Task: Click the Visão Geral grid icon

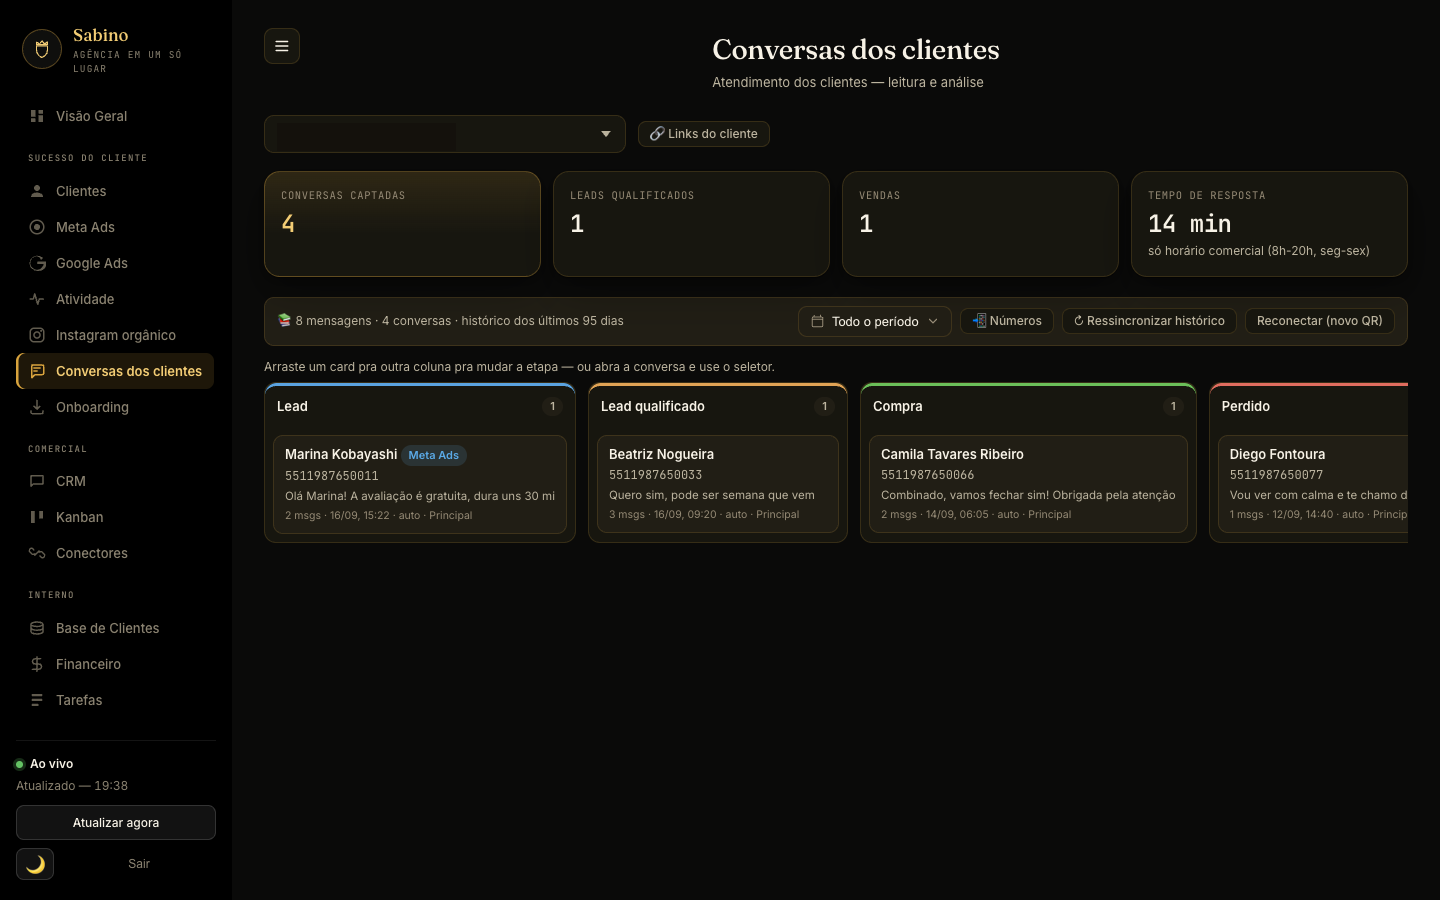Action: 37,116
